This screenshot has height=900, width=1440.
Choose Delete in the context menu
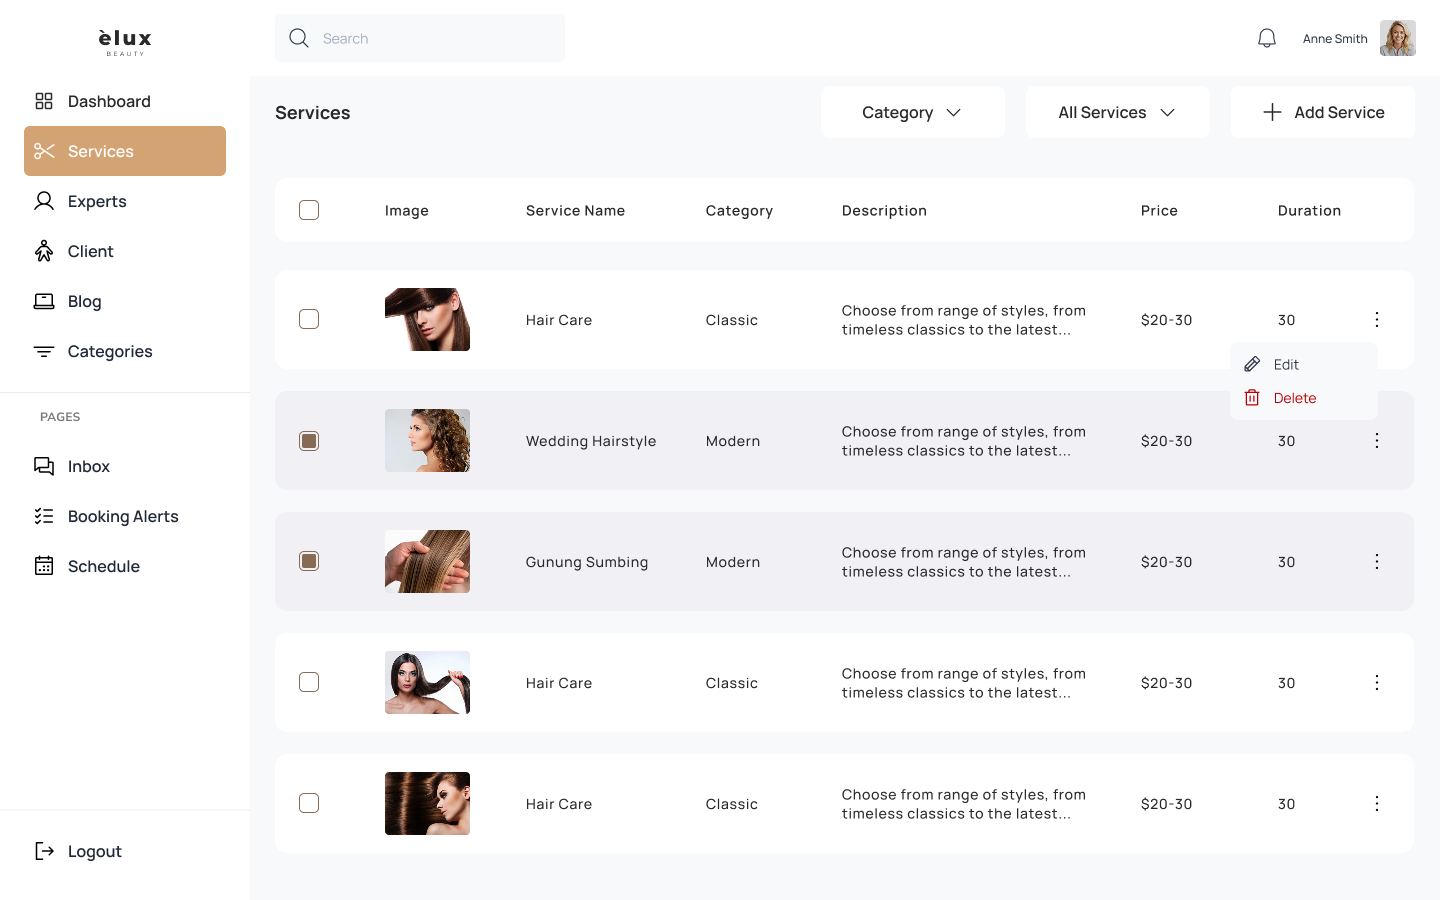click(1294, 398)
